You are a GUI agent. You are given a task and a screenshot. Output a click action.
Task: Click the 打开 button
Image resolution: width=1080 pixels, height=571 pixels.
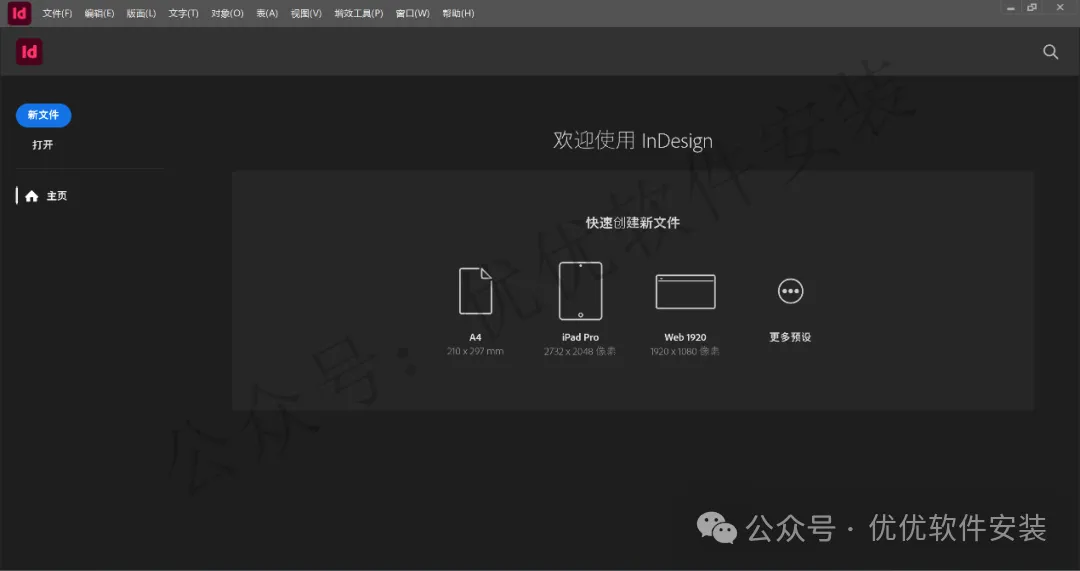(x=43, y=145)
